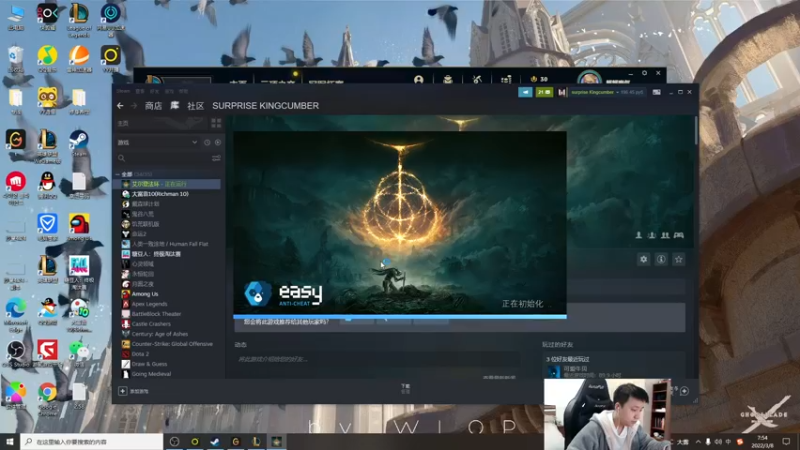
Task: Open the SURPRISE KINGCUMBER profile tab
Action: click(265, 106)
